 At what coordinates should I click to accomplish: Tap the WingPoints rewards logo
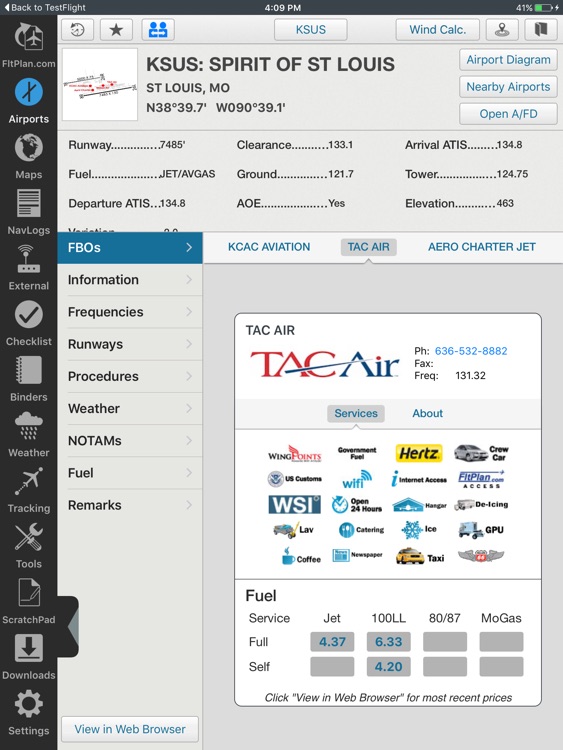[295, 453]
